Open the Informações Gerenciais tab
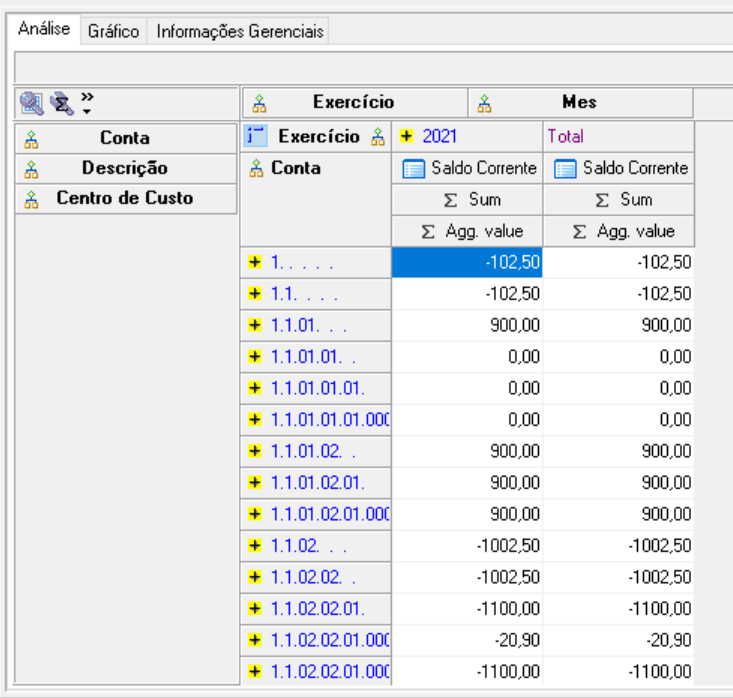The width and height of the screenshot is (733, 698). 240,31
